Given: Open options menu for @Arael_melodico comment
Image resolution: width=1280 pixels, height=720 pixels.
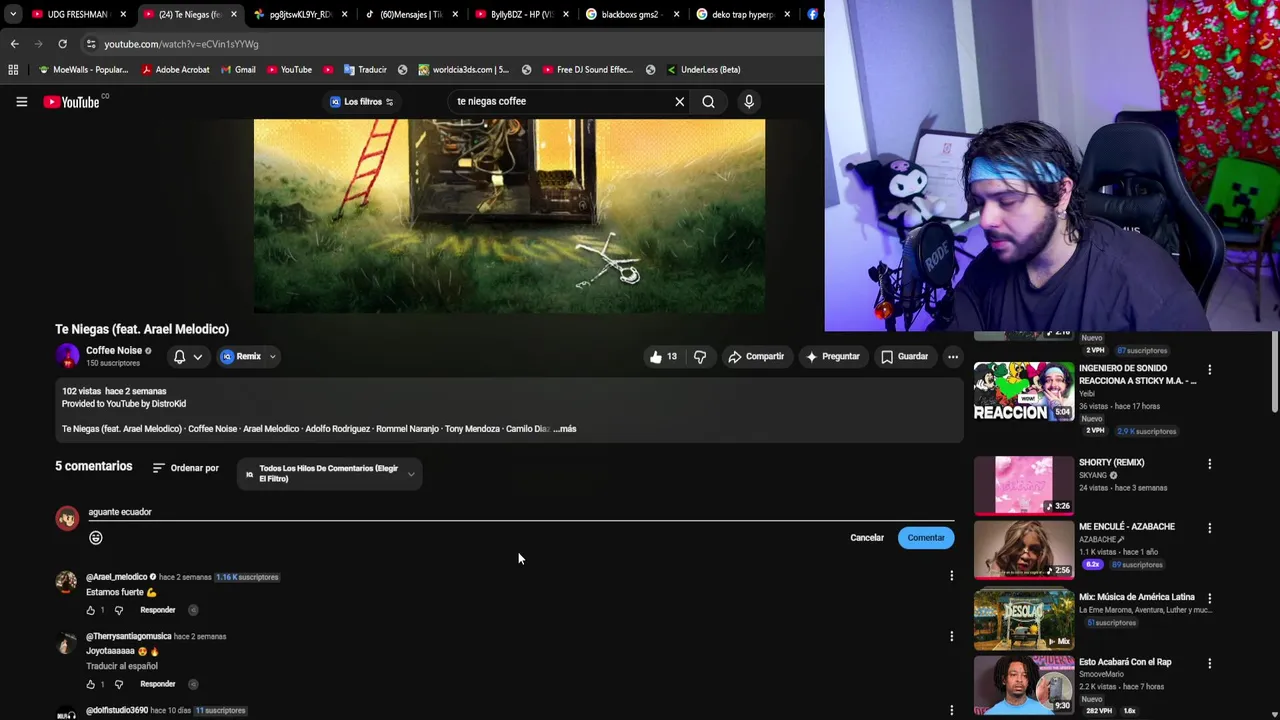Looking at the screenshot, I should (951, 576).
